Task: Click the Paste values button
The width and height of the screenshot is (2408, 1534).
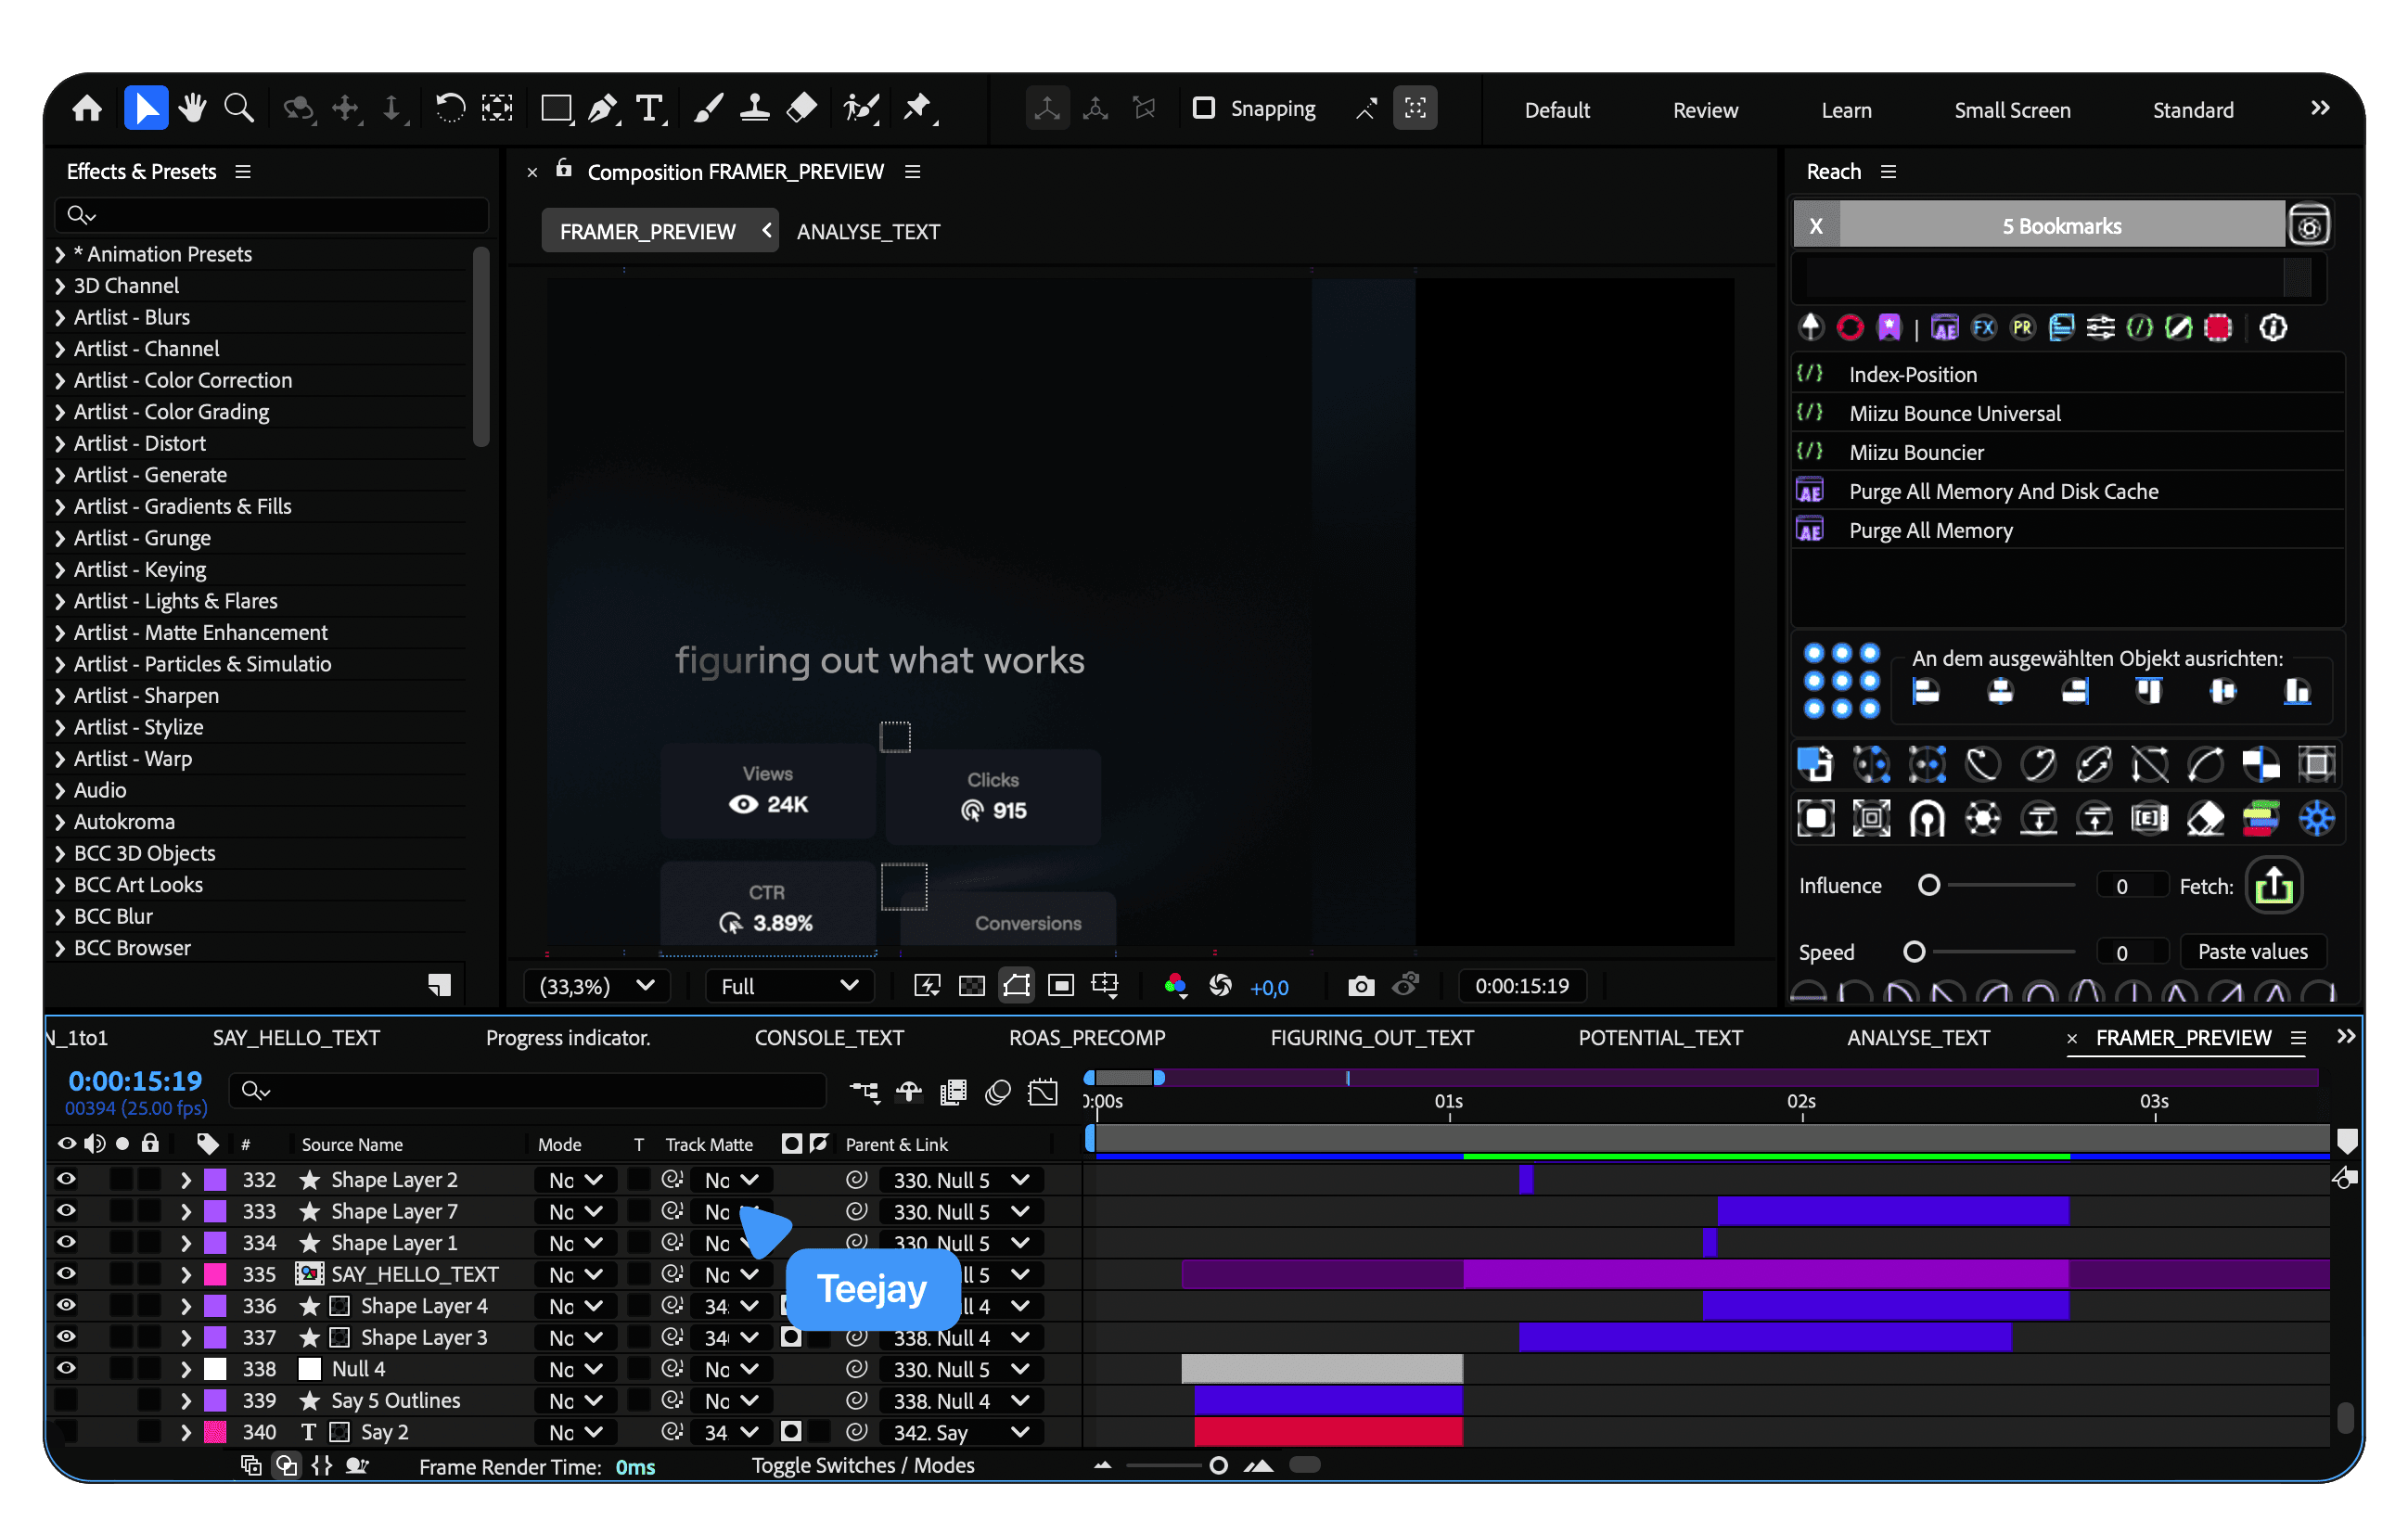Action: 2252,952
